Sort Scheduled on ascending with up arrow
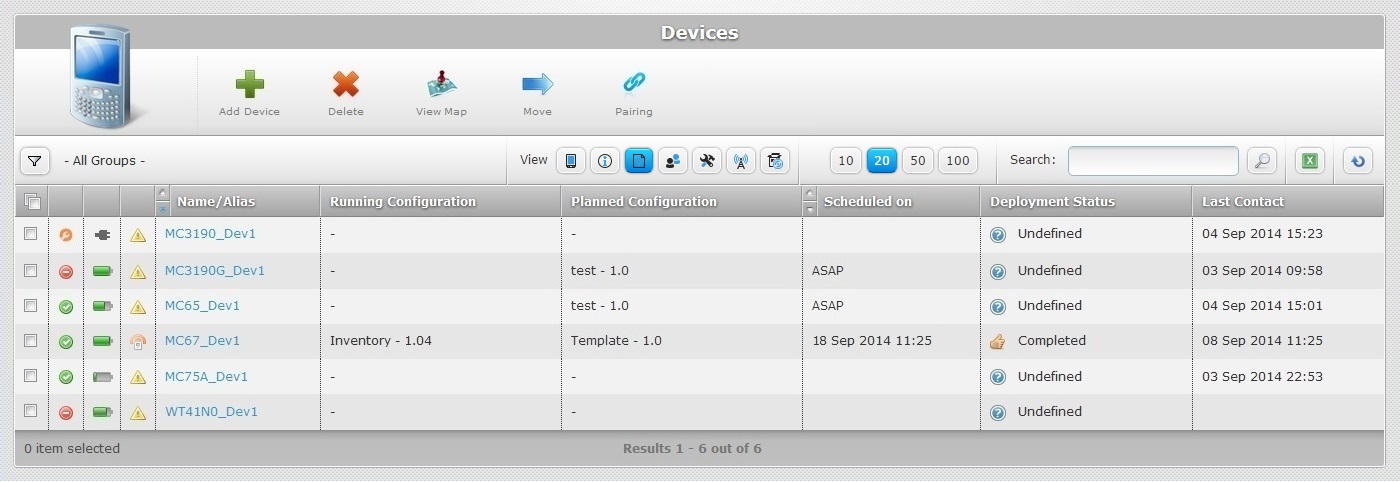The width and height of the screenshot is (1400, 482). (x=810, y=194)
